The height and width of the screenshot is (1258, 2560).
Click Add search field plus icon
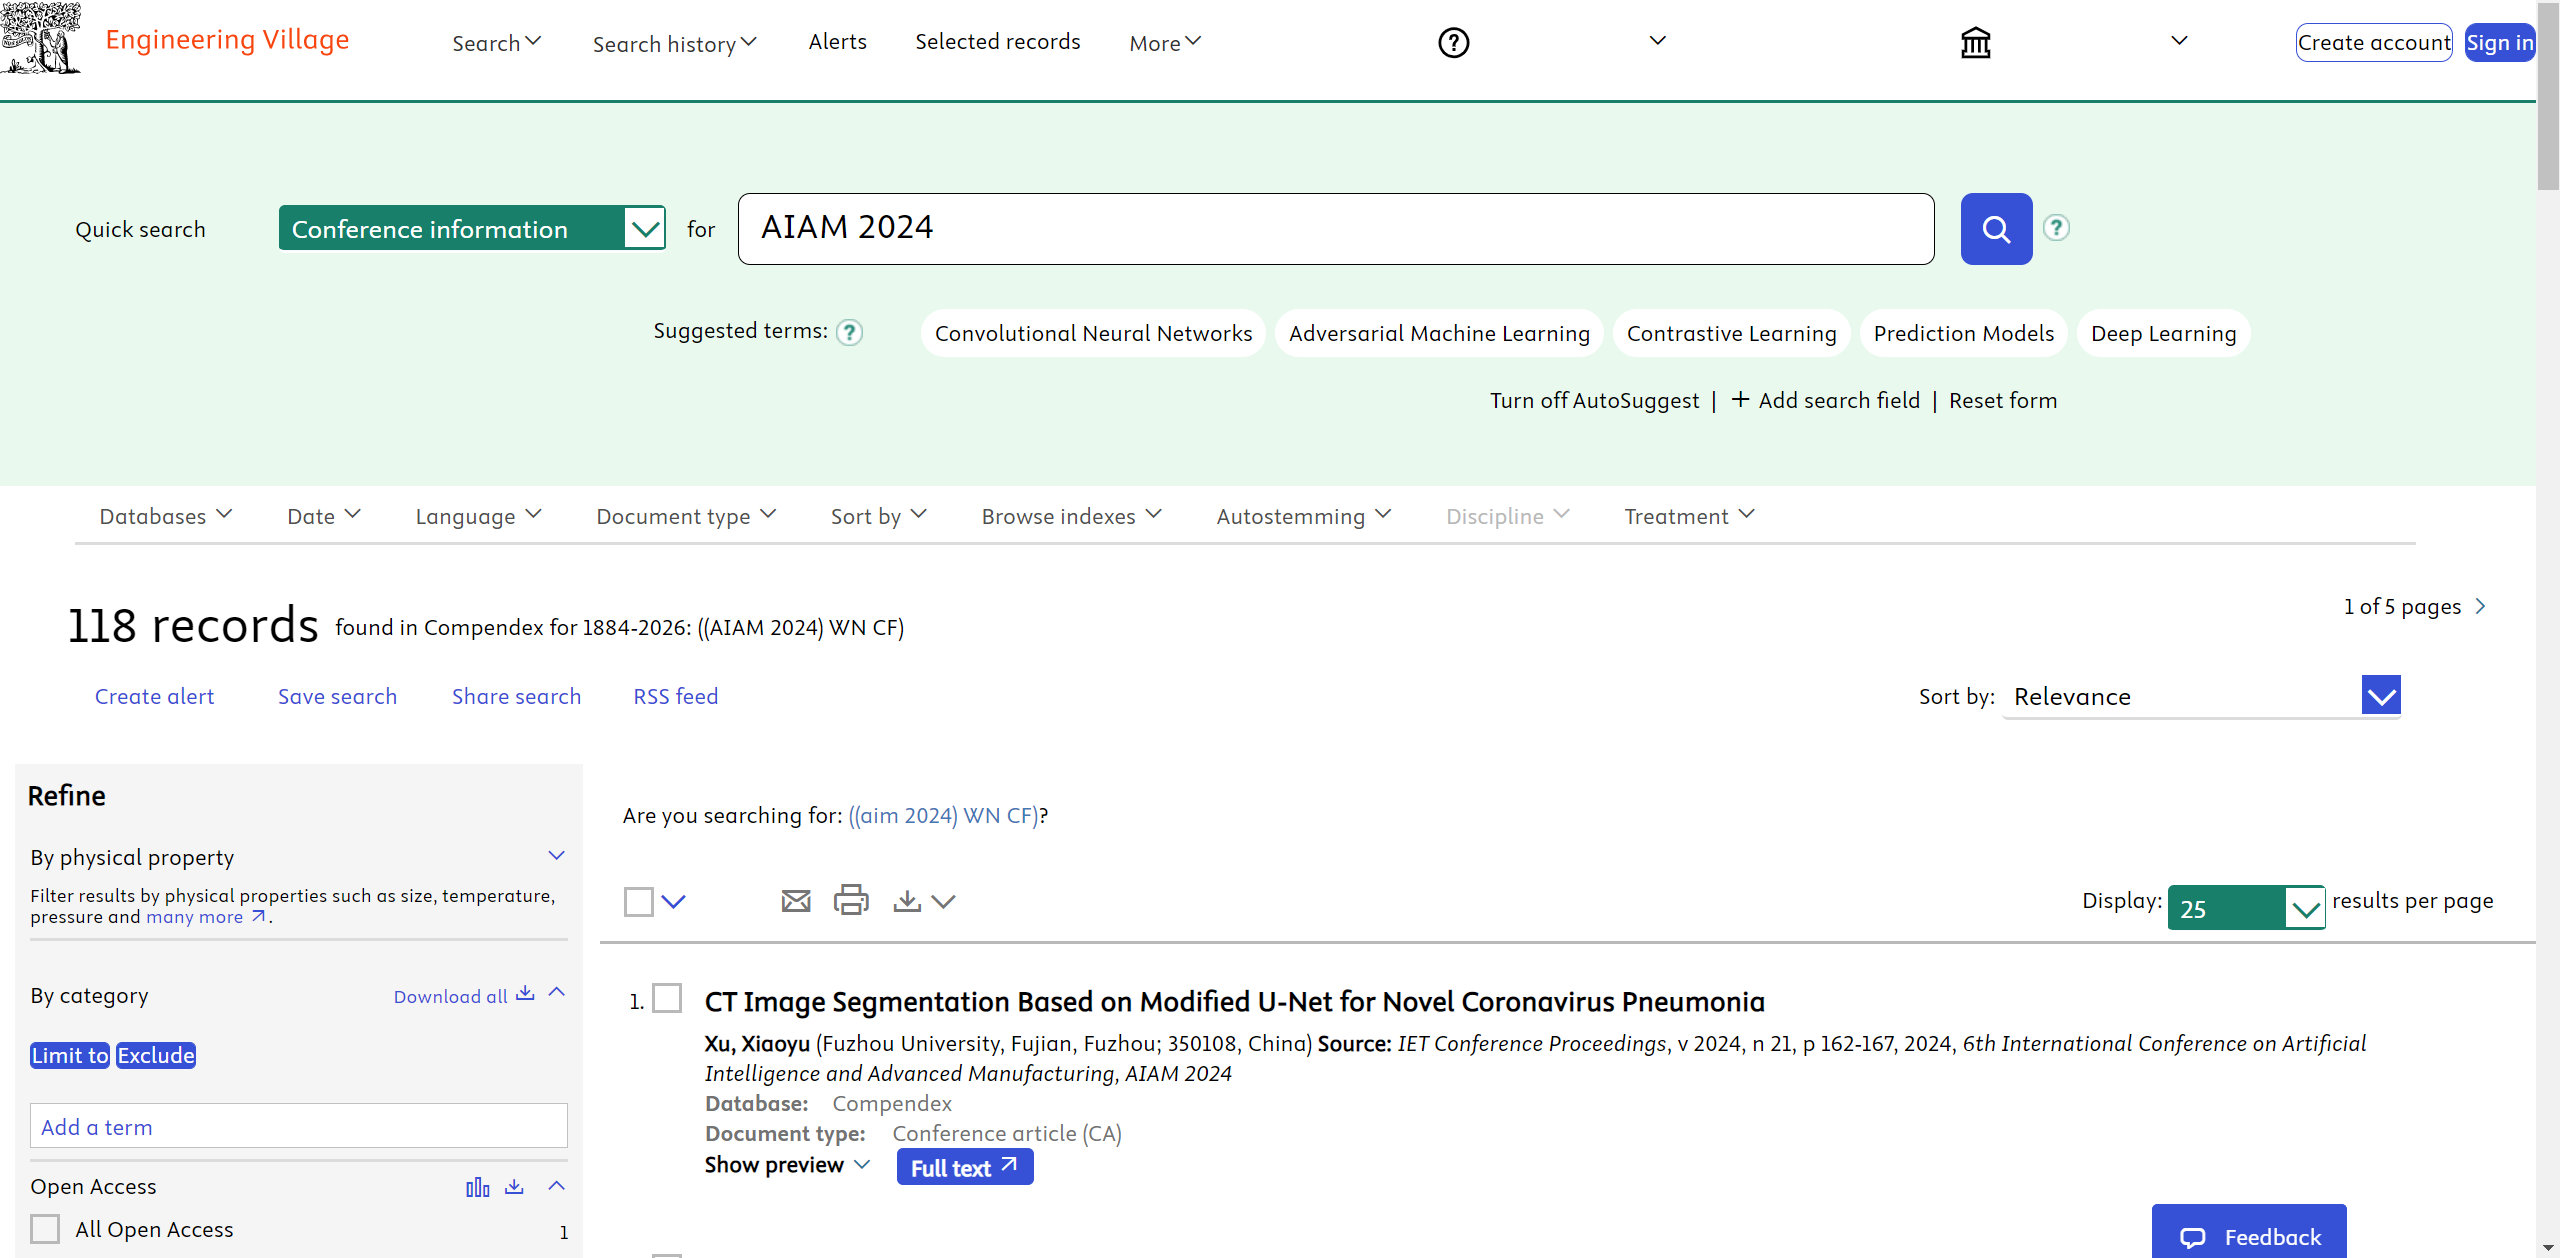[x=1740, y=400]
